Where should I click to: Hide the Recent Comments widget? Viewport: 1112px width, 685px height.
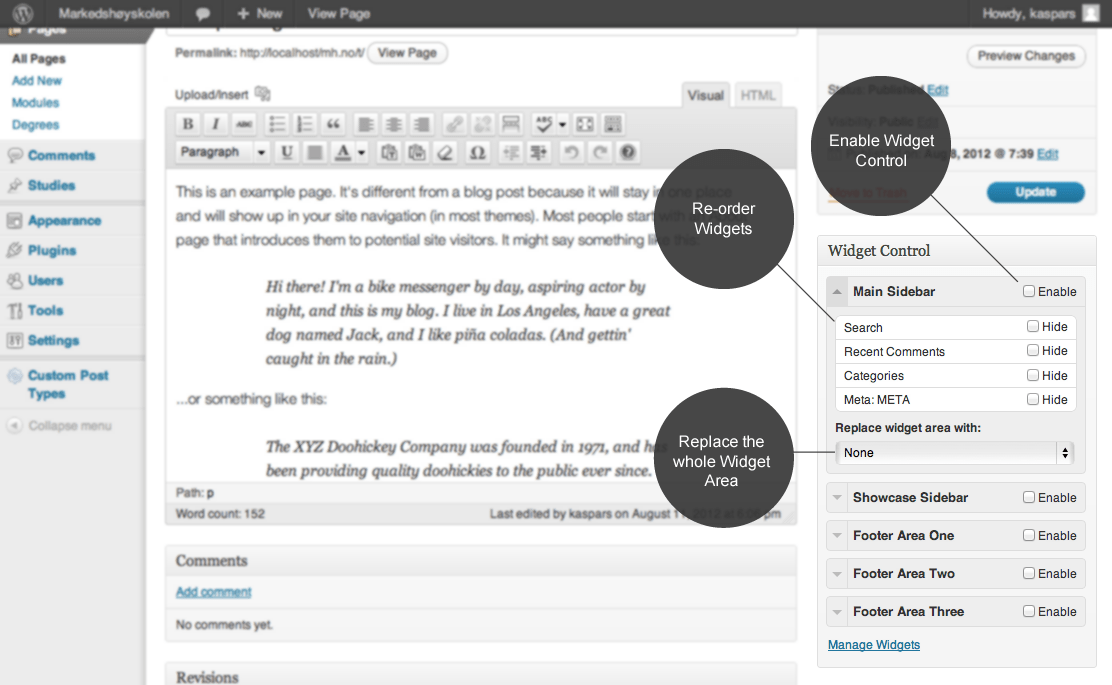click(1031, 351)
